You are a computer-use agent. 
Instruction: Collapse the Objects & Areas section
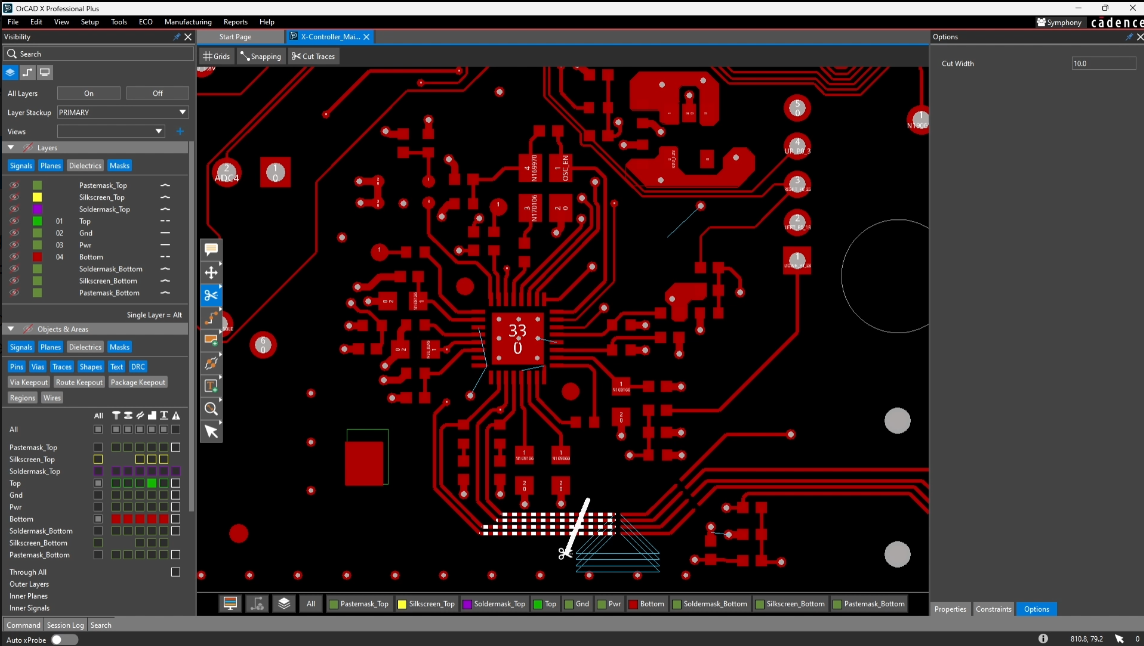coord(11,329)
